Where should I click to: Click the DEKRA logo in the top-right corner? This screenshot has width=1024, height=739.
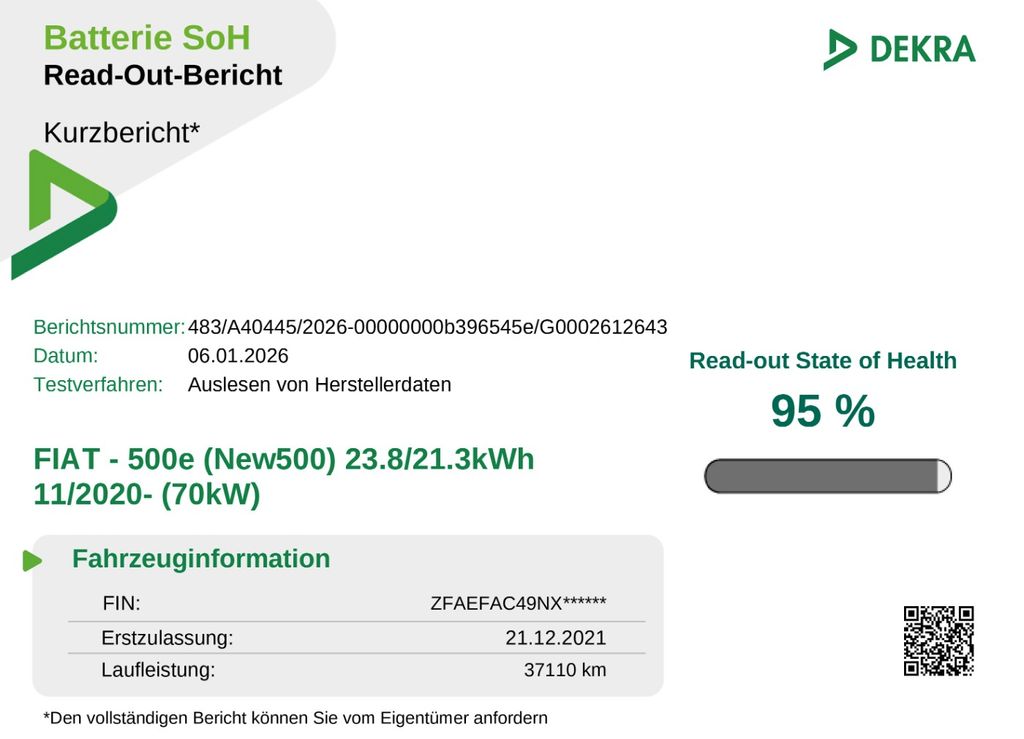899,49
